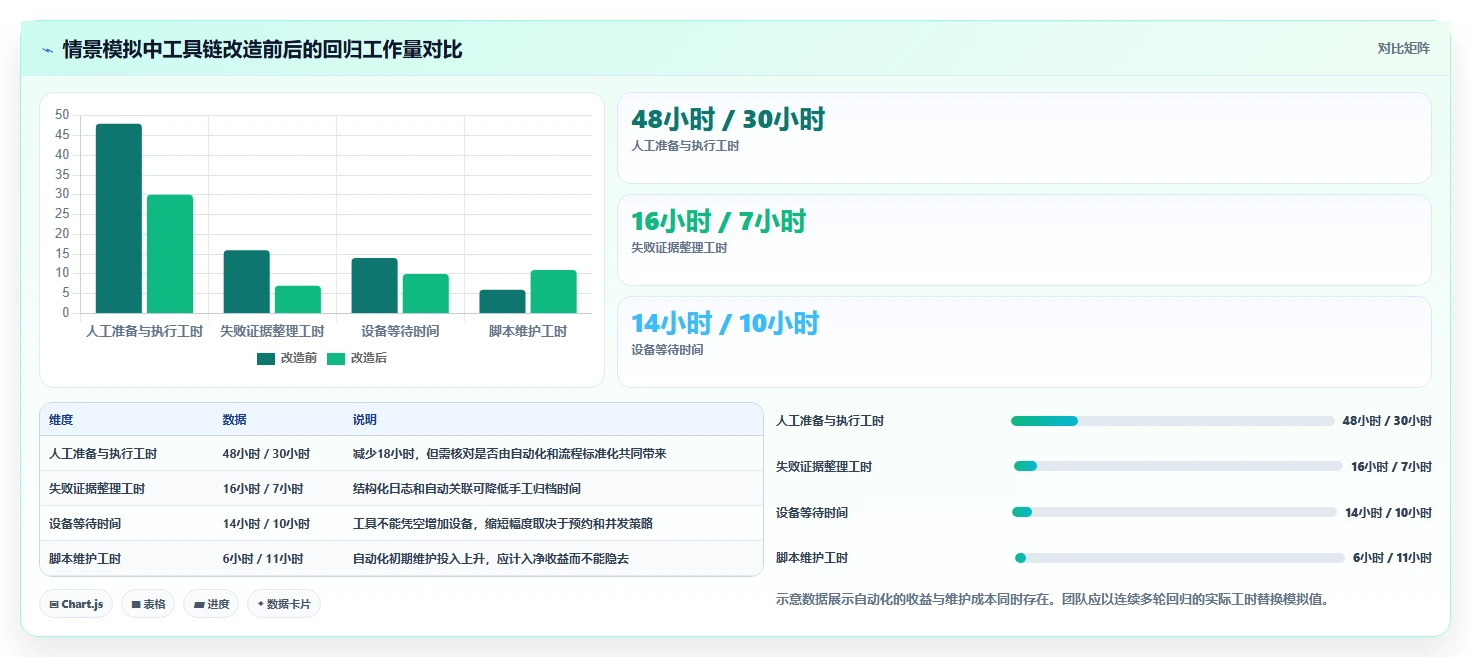This screenshot has height=657, width=1471.
Task: Click progress list label 人工准备与执行工时
Action: 830,421
